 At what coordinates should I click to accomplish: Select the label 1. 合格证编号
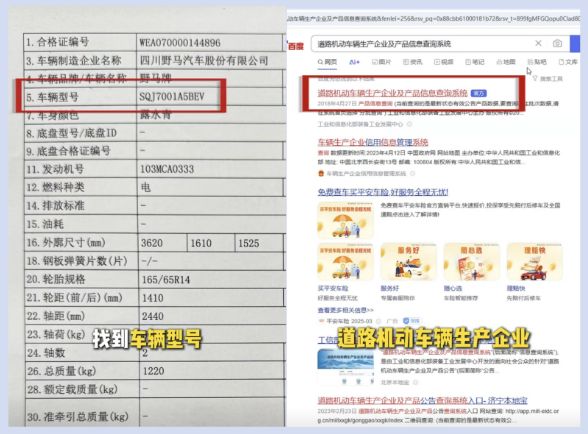tap(57, 42)
